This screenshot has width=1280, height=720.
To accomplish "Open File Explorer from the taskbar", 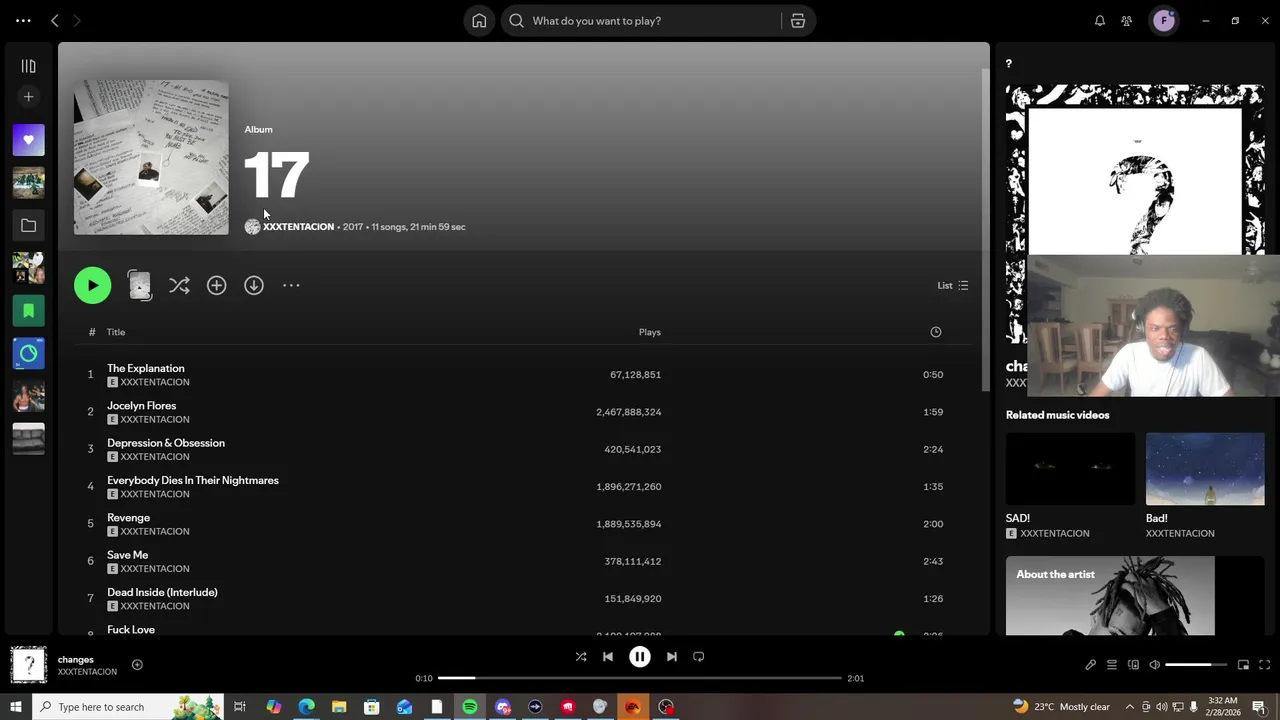I will (x=339, y=707).
